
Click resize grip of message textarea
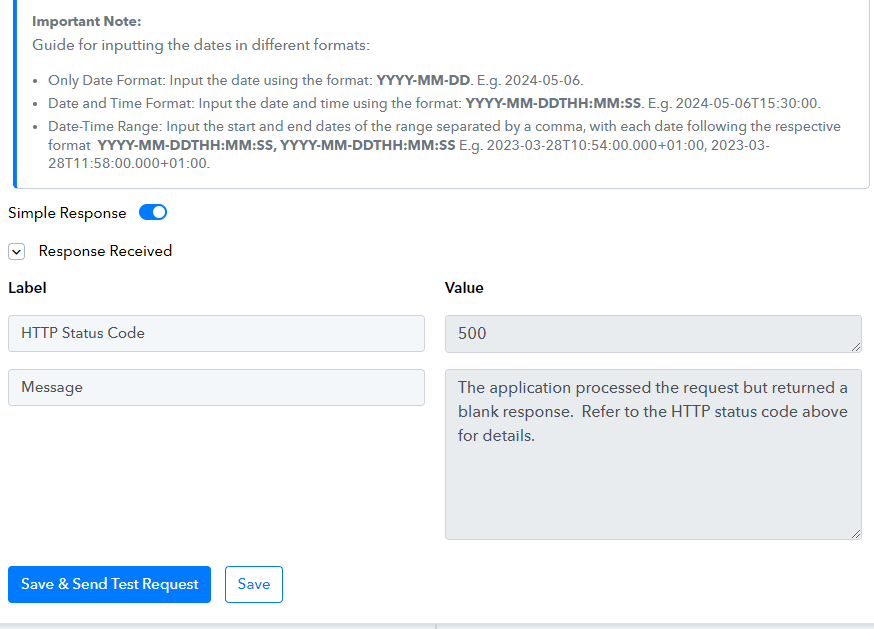click(856, 534)
